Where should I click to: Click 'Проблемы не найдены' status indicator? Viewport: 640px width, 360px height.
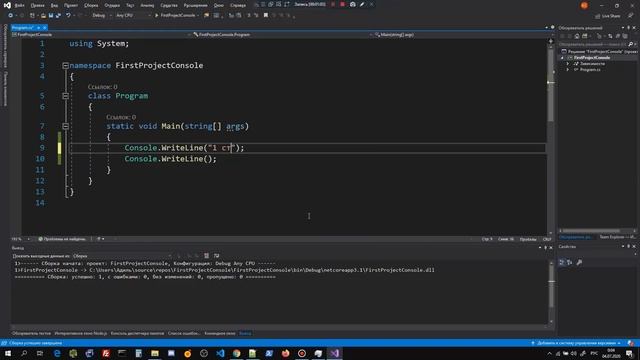point(62,239)
